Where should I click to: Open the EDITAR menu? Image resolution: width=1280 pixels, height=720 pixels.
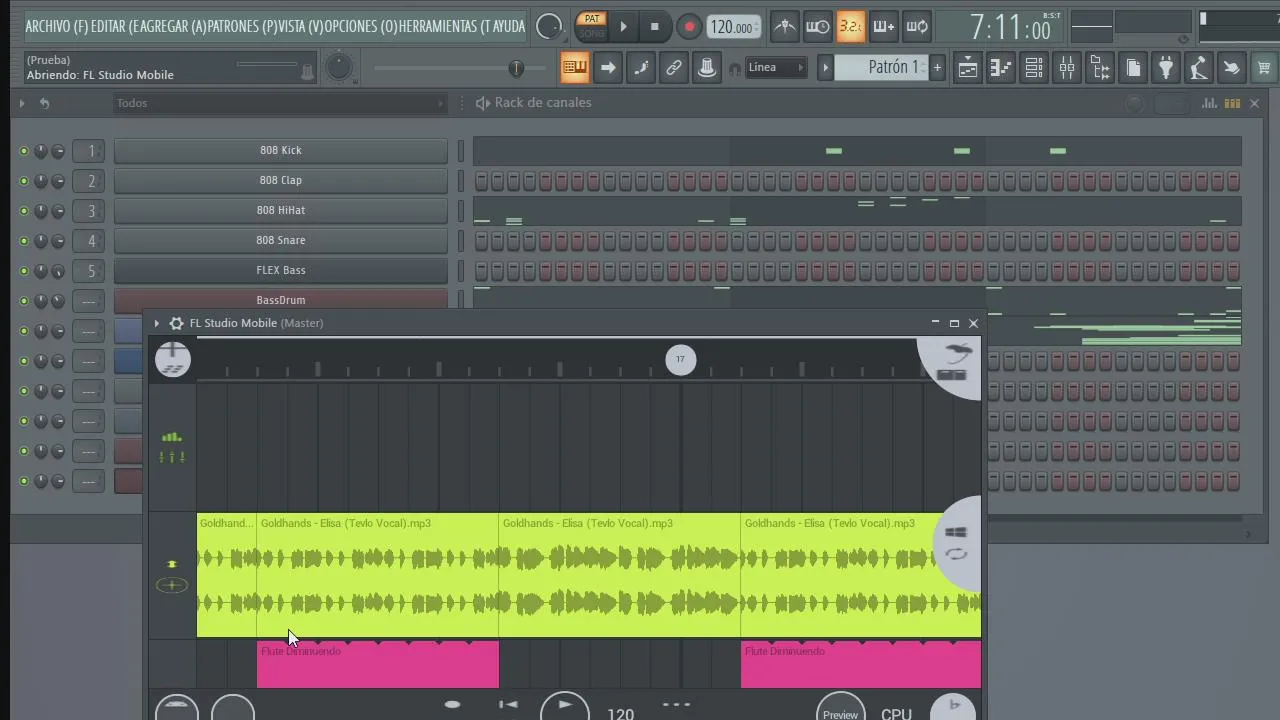point(113,26)
